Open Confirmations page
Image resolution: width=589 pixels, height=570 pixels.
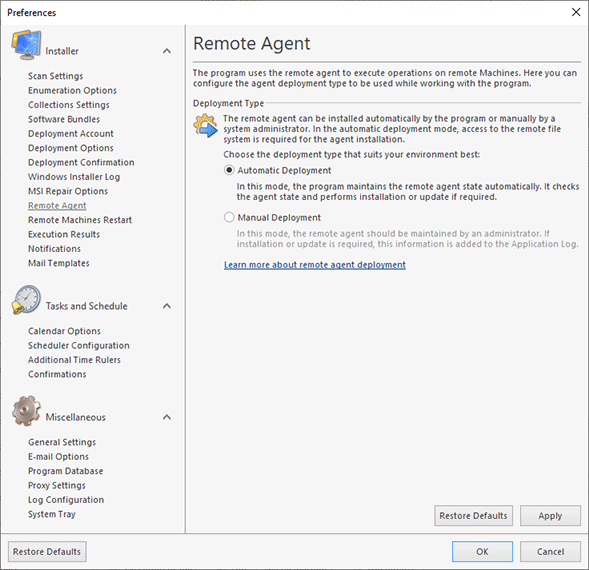point(57,374)
